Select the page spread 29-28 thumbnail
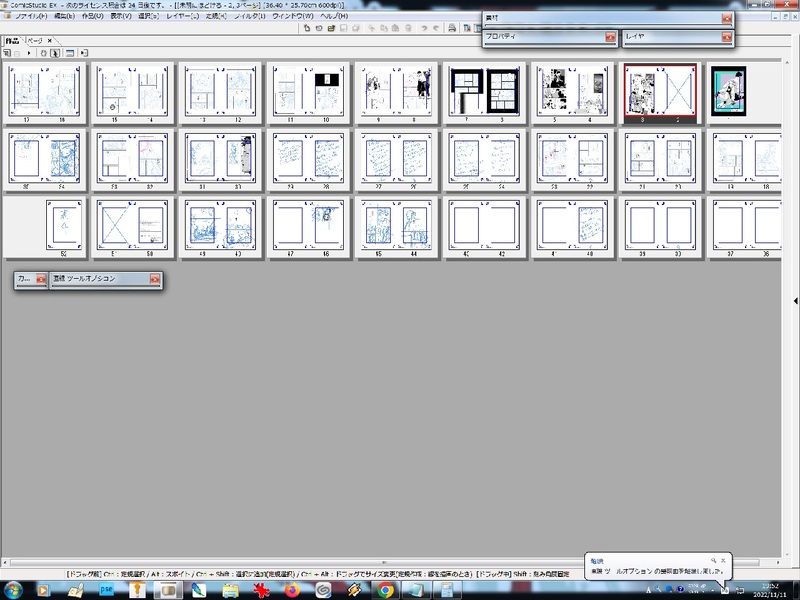The image size is (800, 600). (x=308, y=160)
